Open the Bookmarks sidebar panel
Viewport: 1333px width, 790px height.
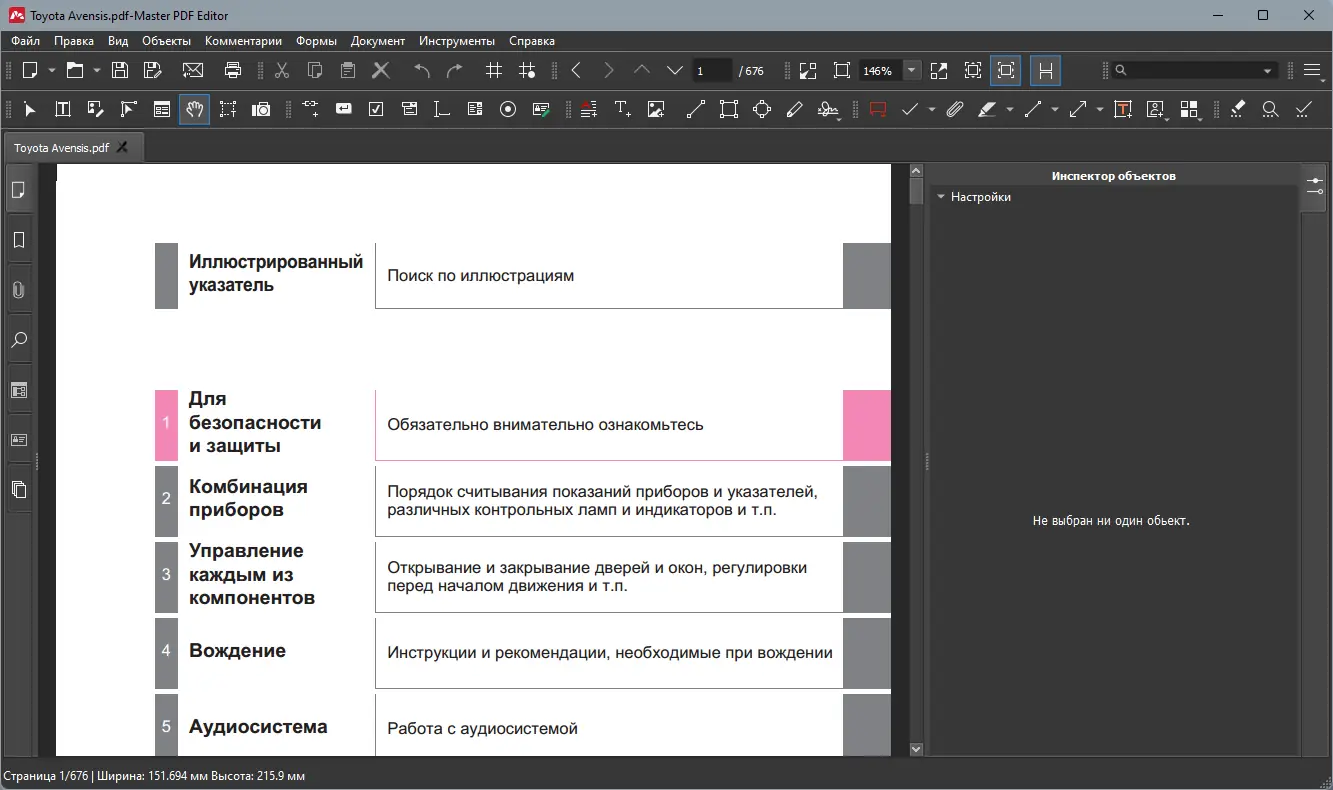tap(18, 239)
